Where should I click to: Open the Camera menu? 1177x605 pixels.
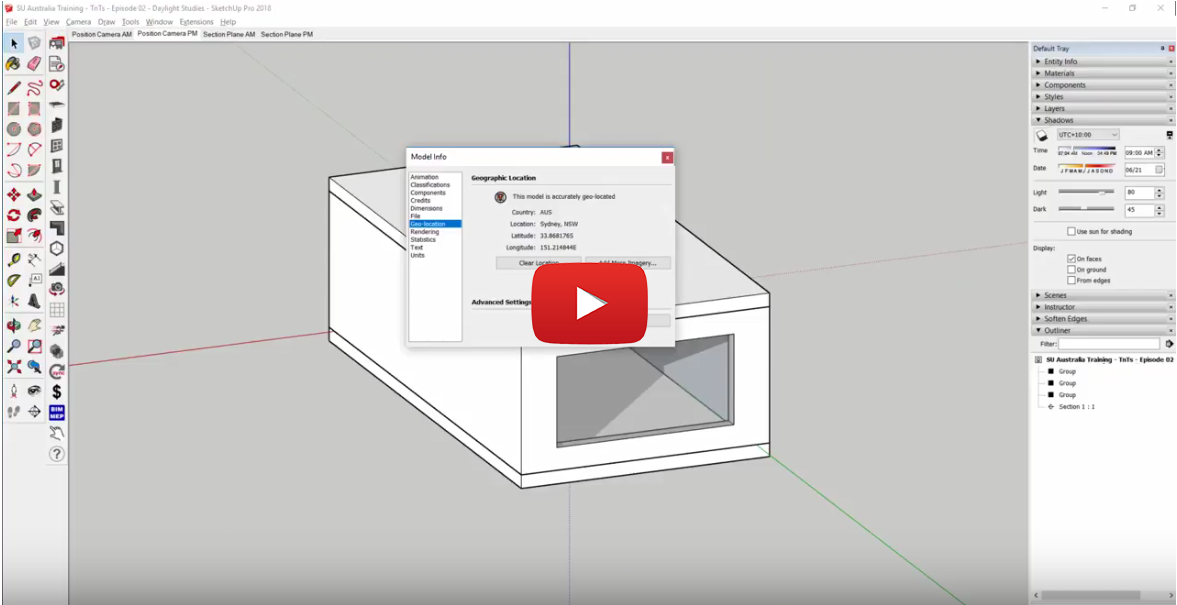pos(78,22)
